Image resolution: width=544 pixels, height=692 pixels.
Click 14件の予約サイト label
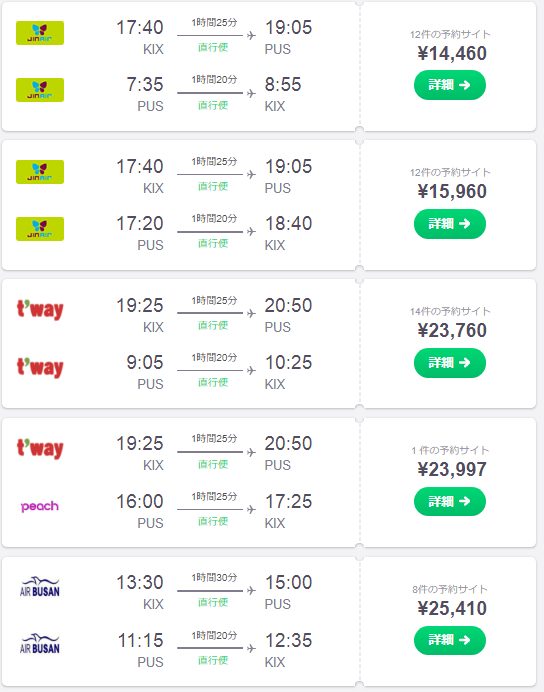point(450,312)
